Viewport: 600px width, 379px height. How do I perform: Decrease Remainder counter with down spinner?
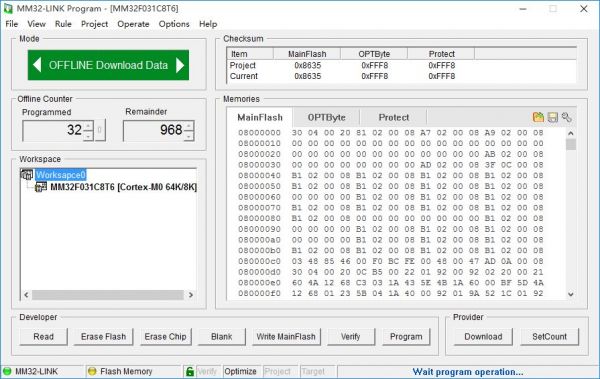click(x=189, y=136)
